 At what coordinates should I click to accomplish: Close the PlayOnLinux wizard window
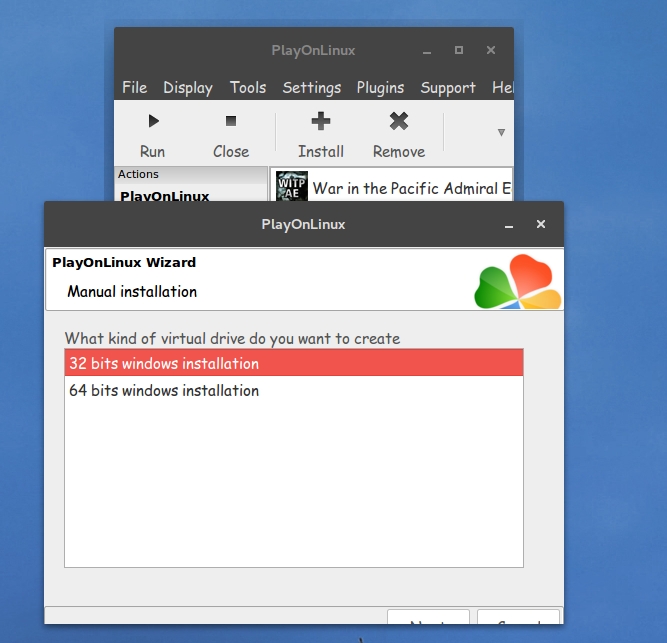click(541, 224)
